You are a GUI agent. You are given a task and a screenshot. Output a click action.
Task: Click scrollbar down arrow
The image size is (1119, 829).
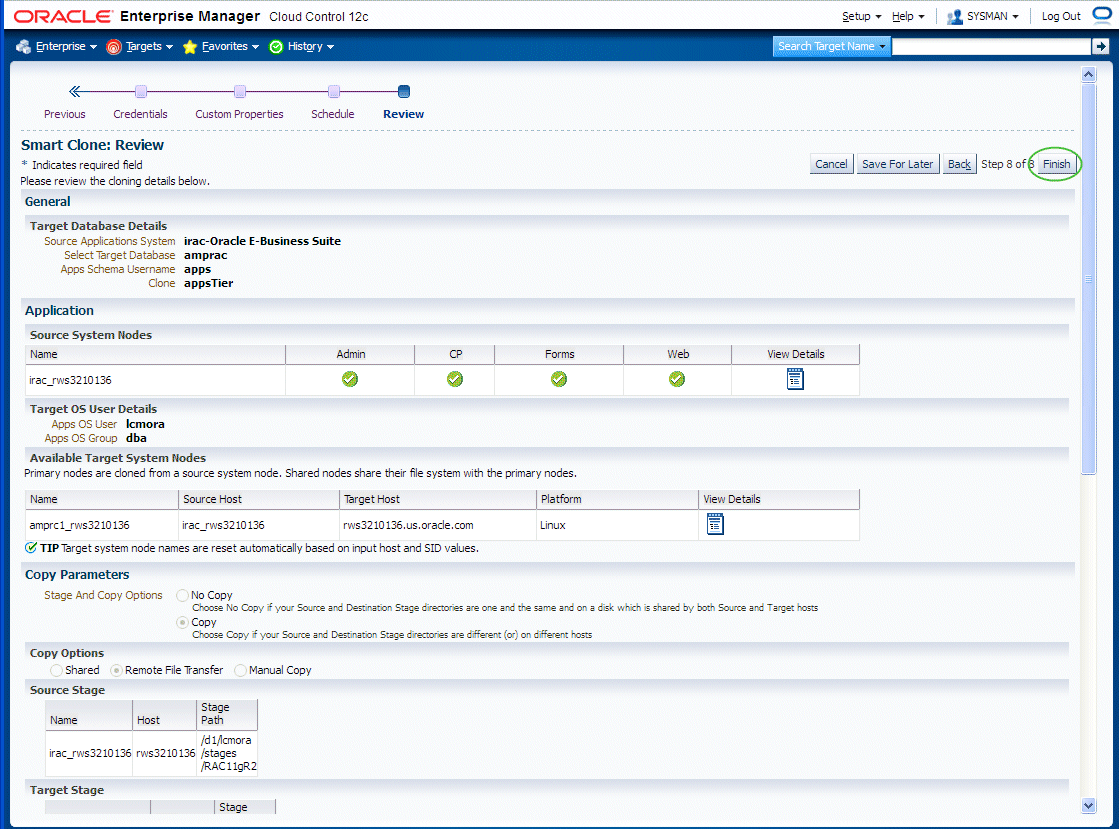point(1088,805)
